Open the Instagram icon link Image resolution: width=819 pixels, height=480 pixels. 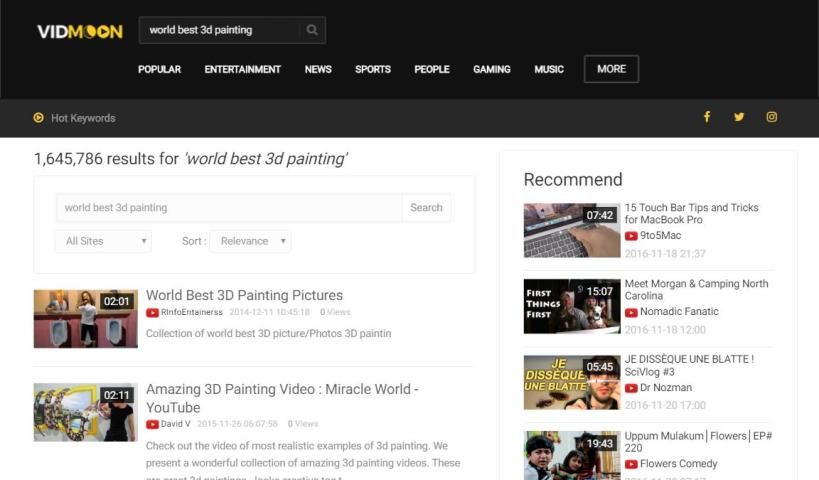coord(772,117)
